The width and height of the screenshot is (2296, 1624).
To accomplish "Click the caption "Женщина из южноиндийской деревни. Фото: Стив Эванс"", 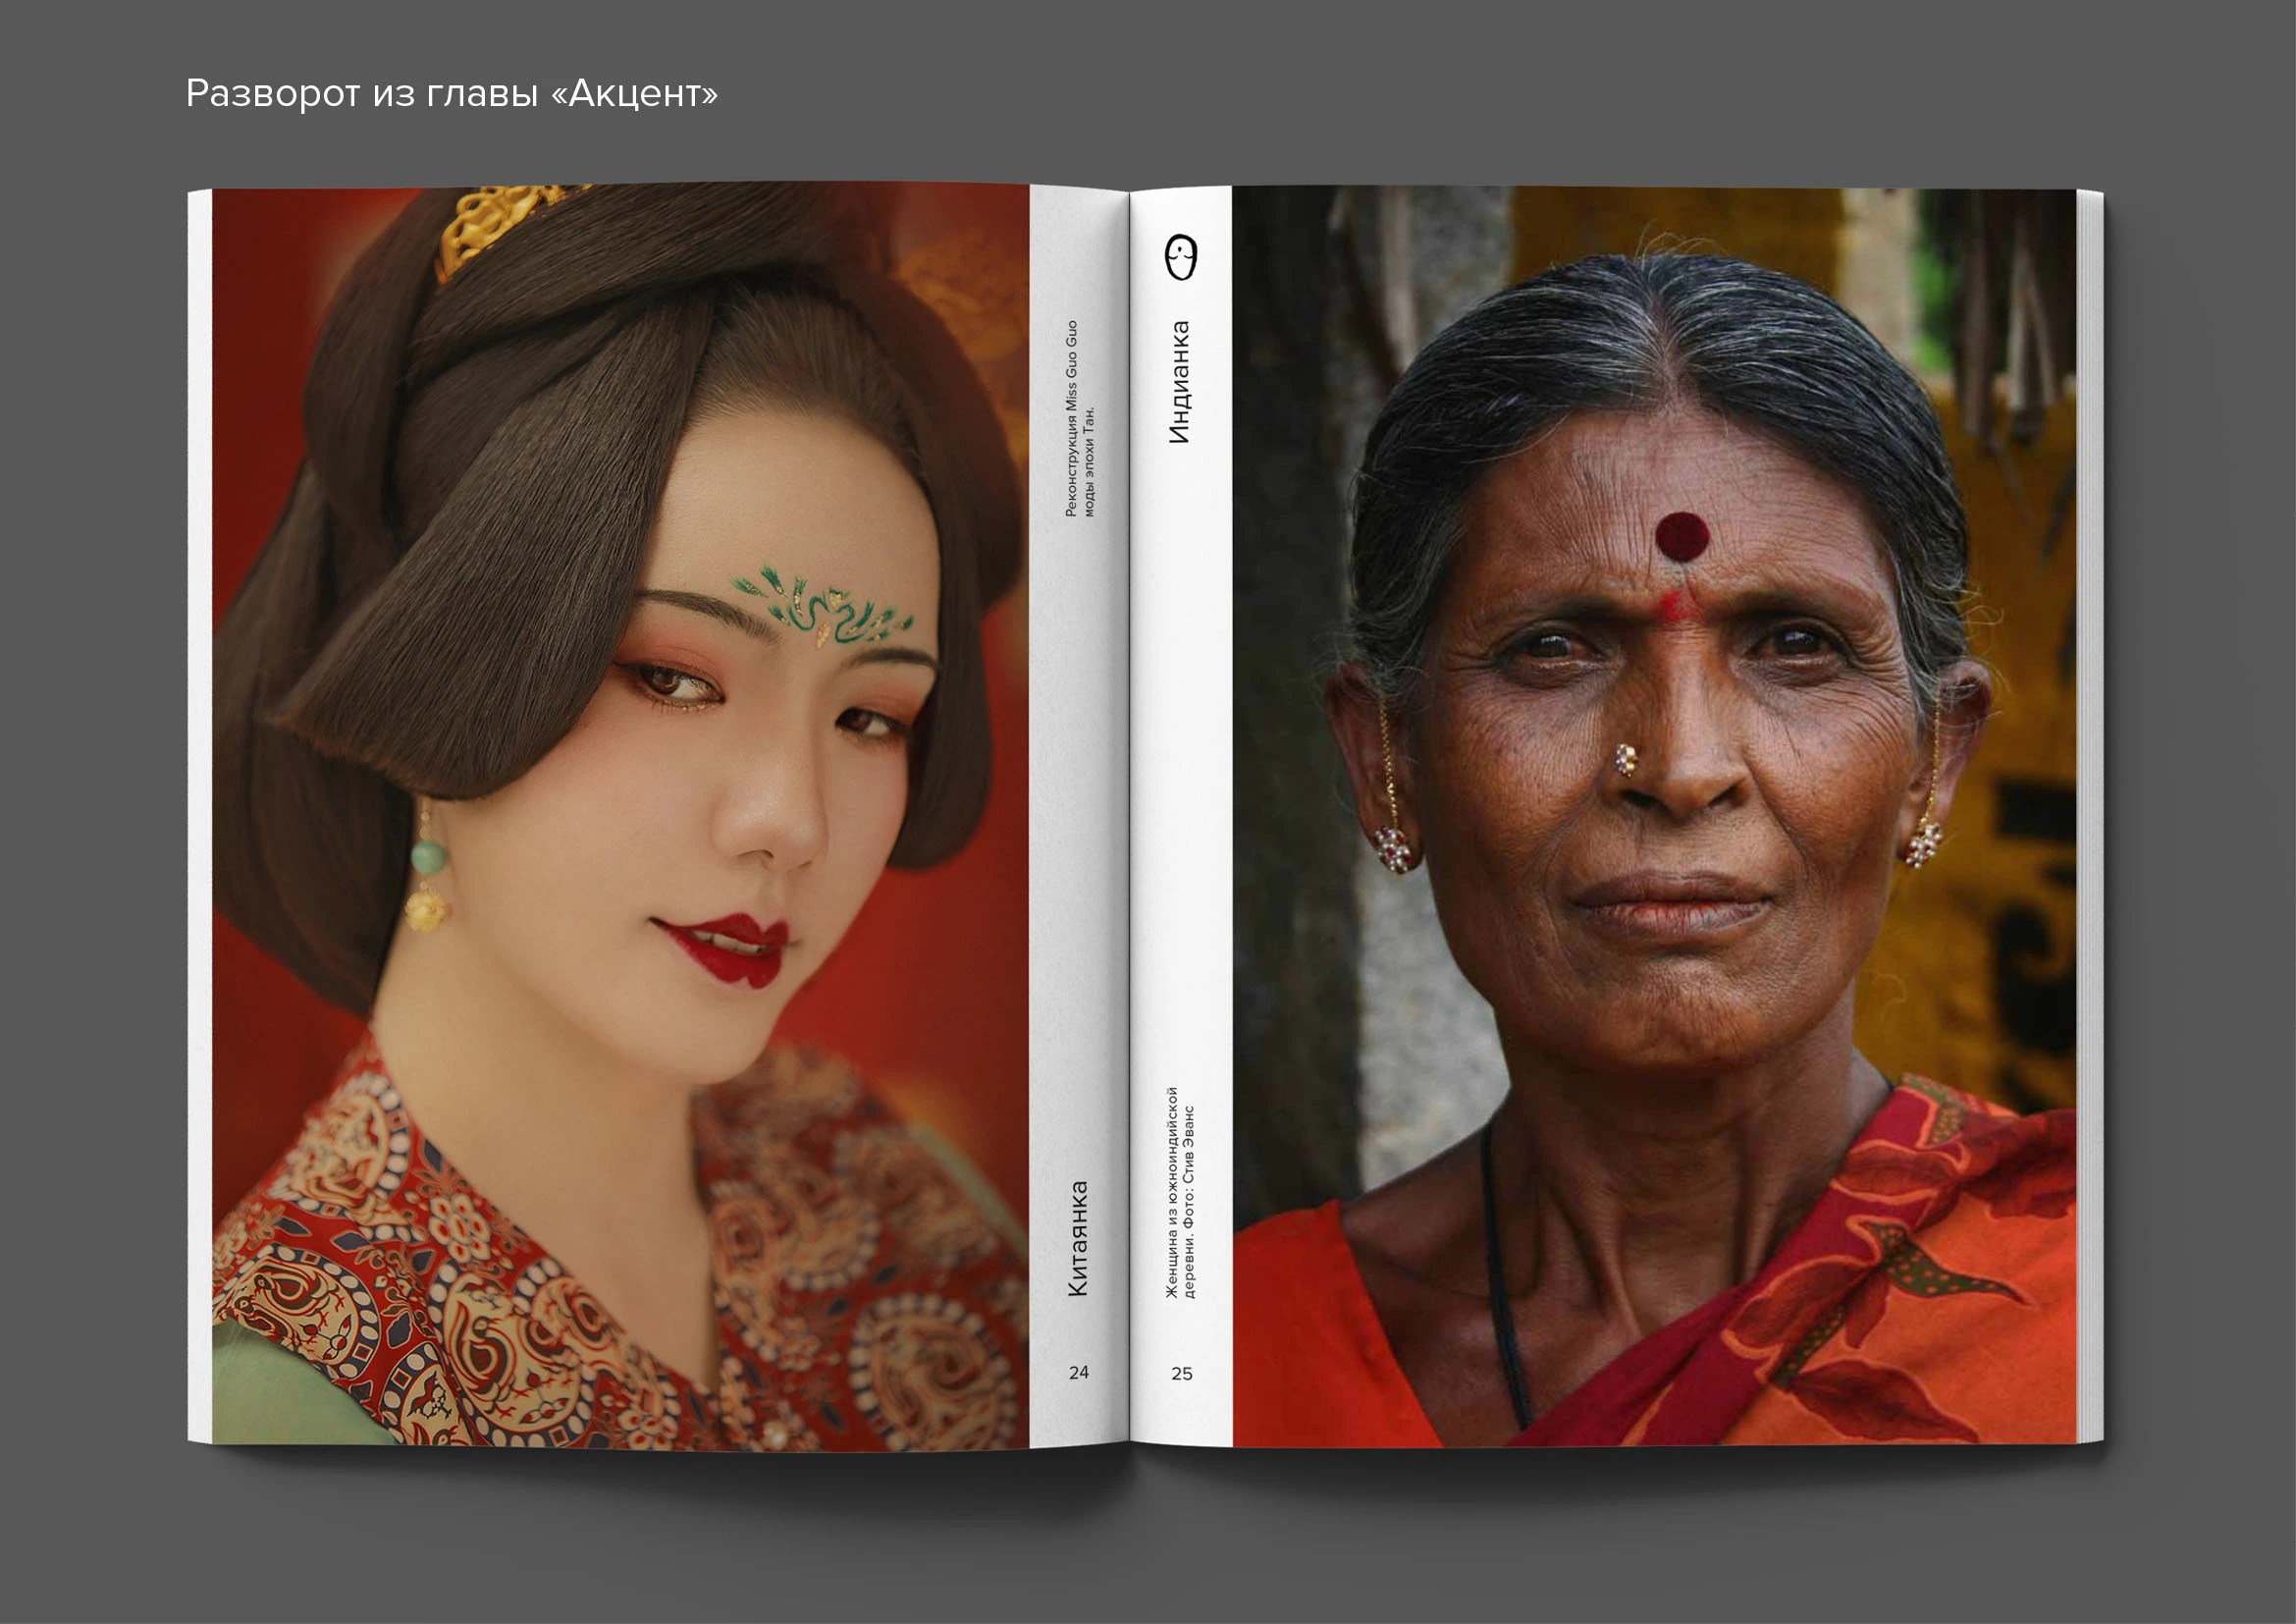I will [x=1180, y=1192].
